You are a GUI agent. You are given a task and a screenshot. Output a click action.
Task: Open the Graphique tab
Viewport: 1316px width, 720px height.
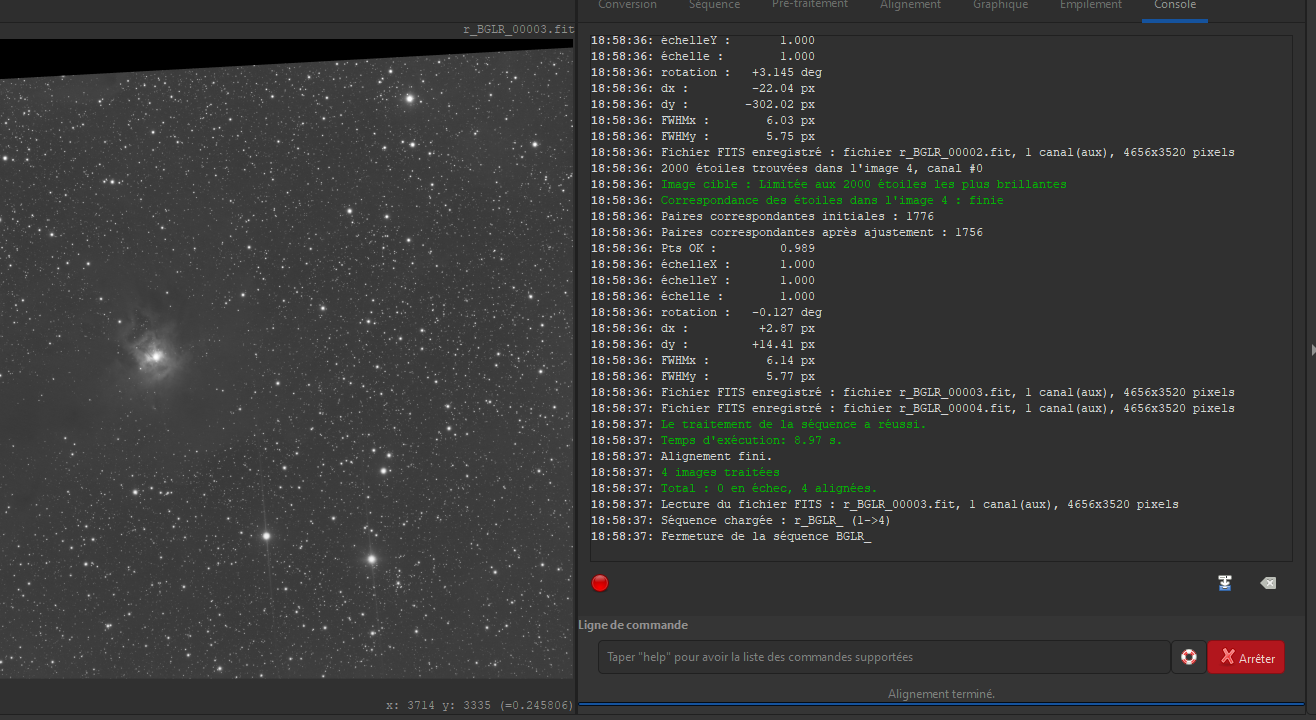(1000, 5)
